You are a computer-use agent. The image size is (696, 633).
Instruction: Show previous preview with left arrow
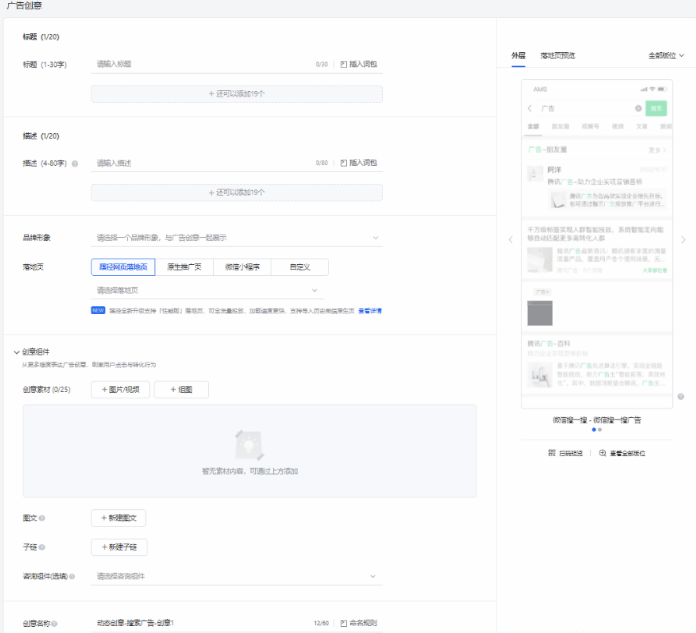click(510, 240)
